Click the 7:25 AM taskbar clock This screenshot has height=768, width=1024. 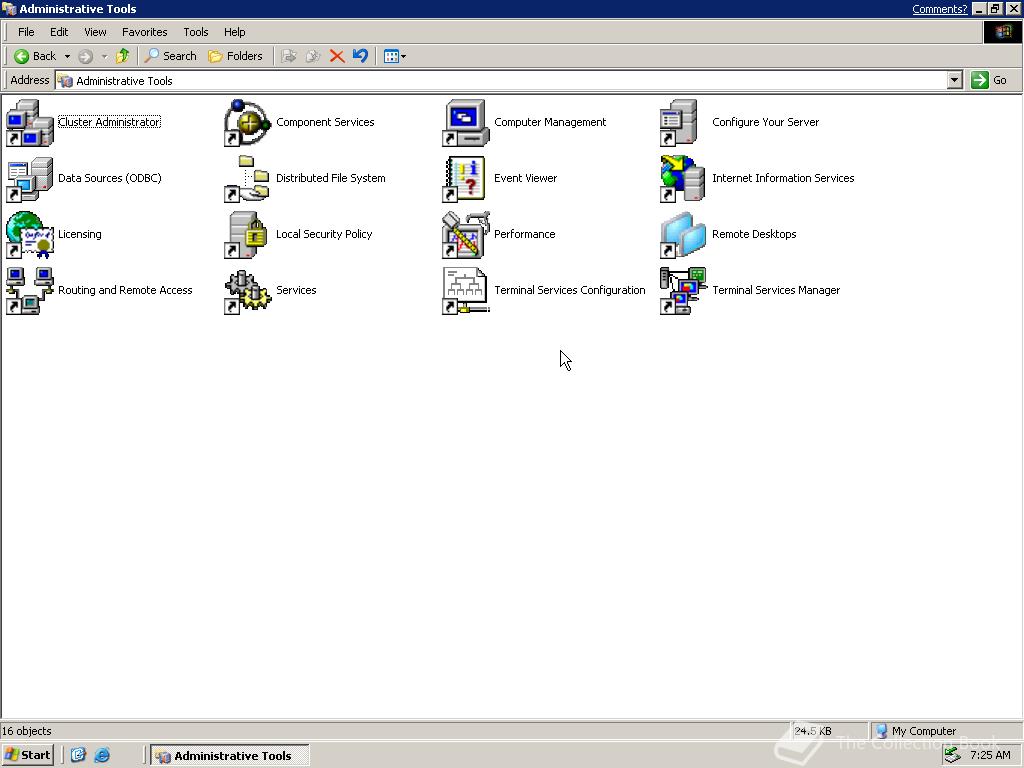[990, 755]
